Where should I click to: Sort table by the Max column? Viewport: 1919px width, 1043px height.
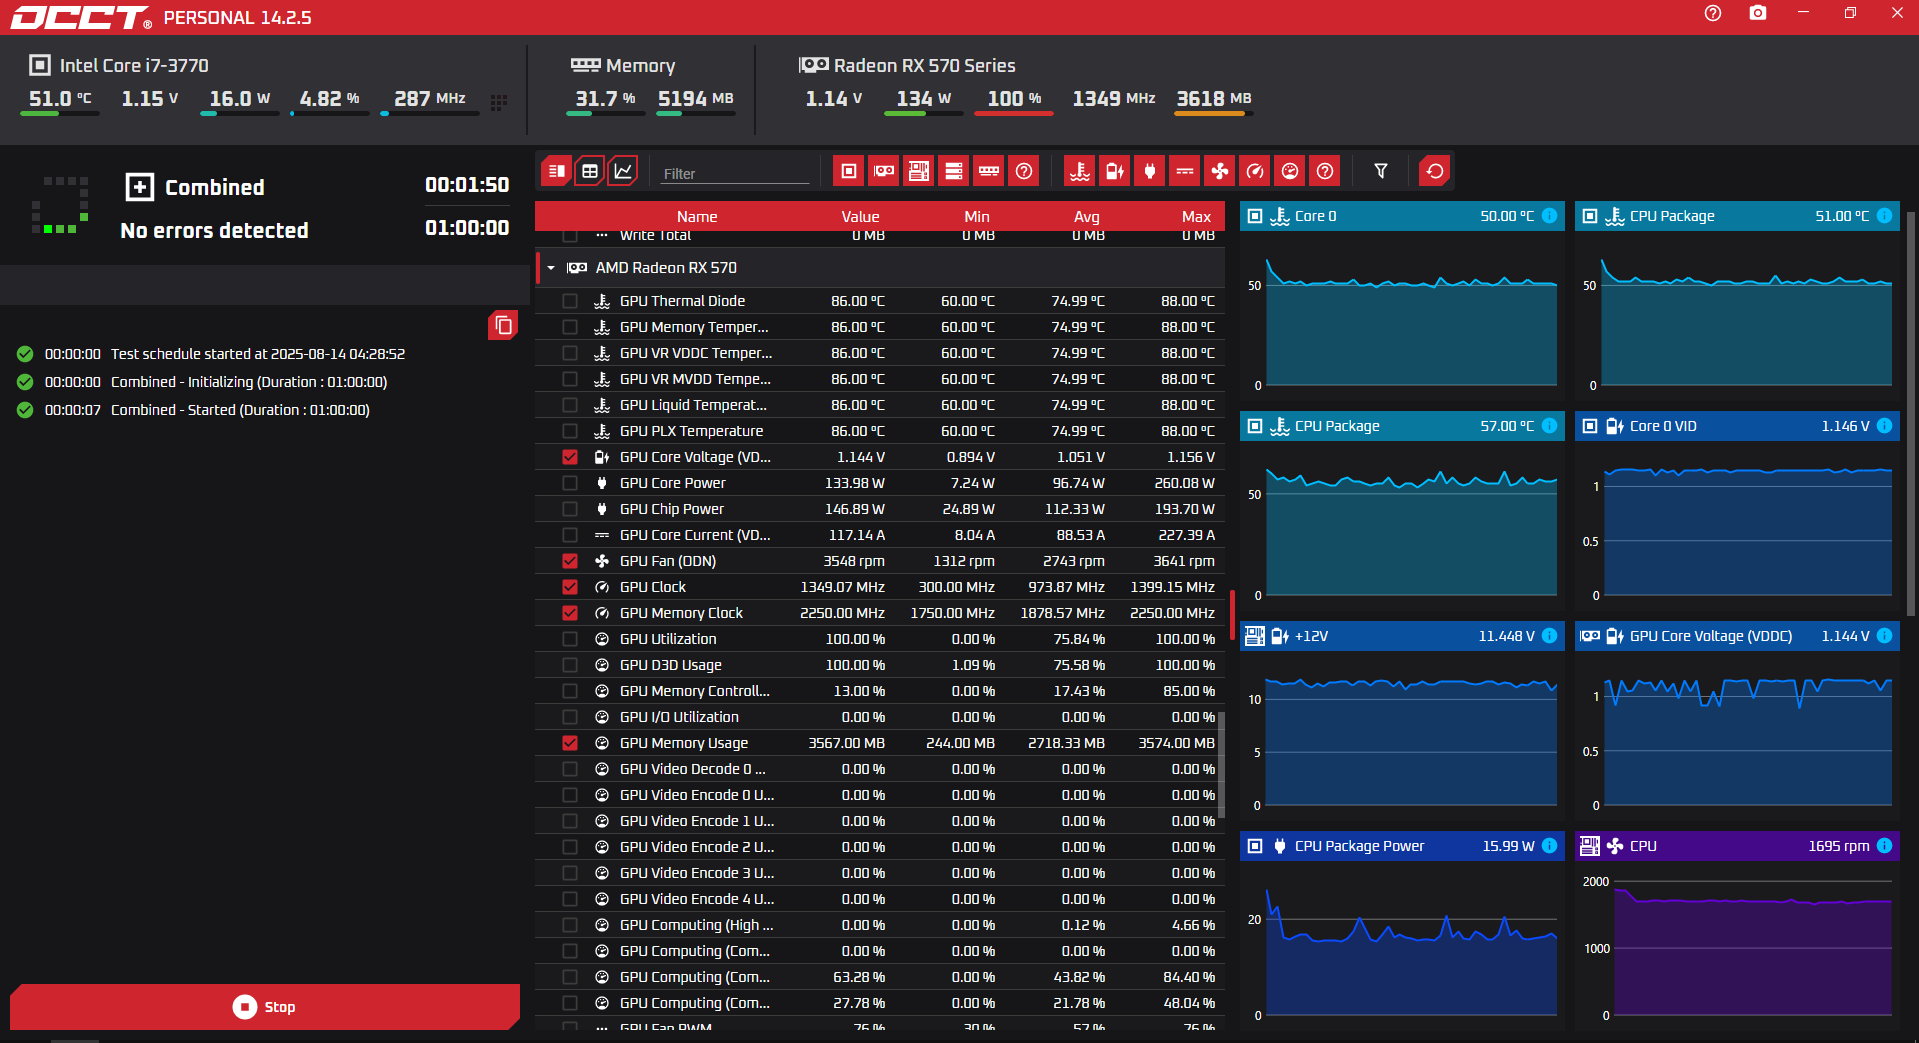(x=1196, y=217)
